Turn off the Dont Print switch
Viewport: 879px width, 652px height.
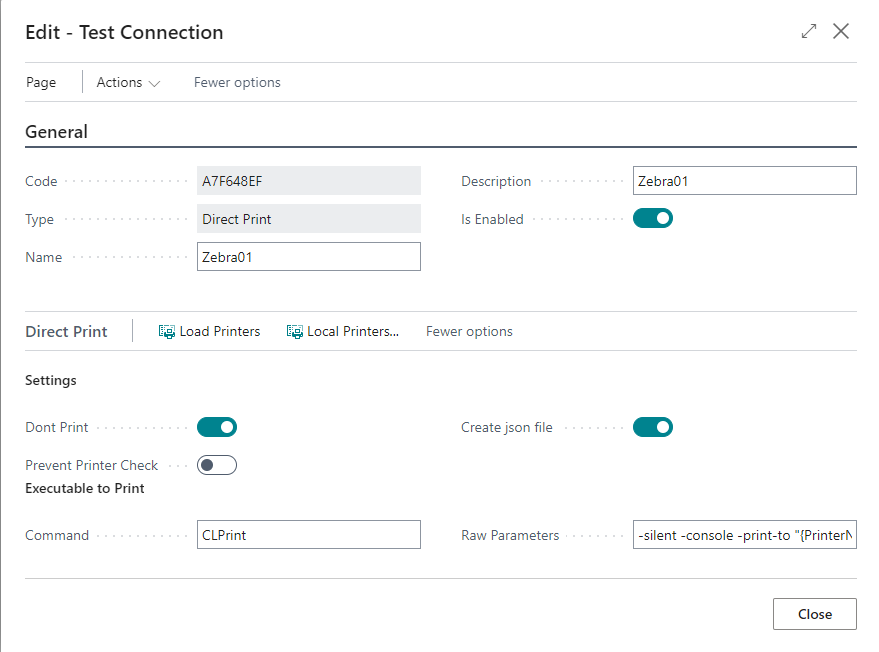click(217, 427)
